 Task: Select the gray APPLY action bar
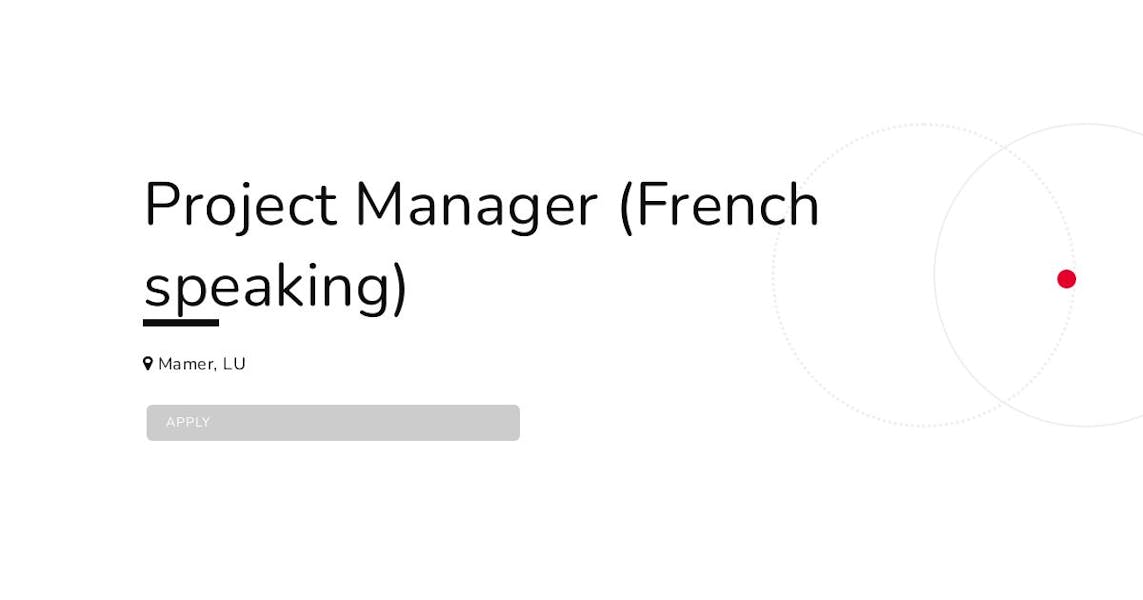point(333,422)
